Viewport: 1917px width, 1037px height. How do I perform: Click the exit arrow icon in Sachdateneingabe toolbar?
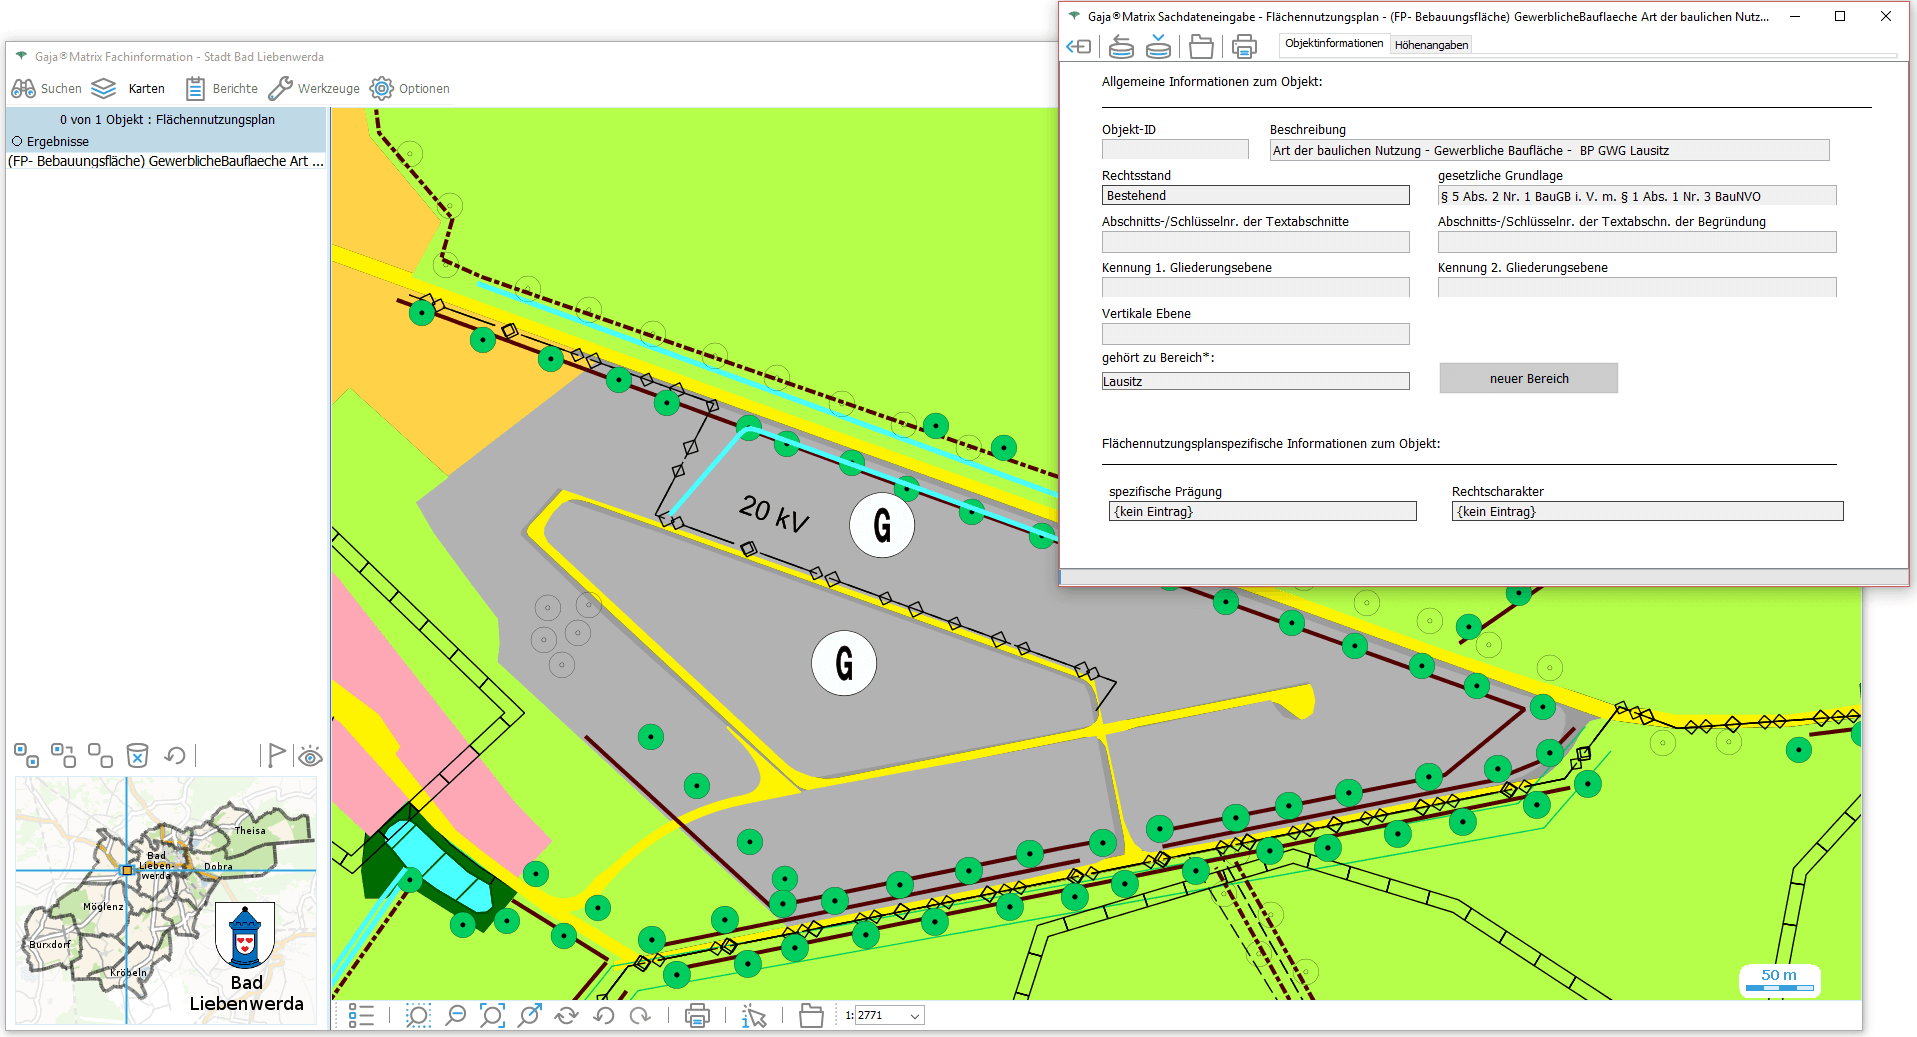point(1079,46)
